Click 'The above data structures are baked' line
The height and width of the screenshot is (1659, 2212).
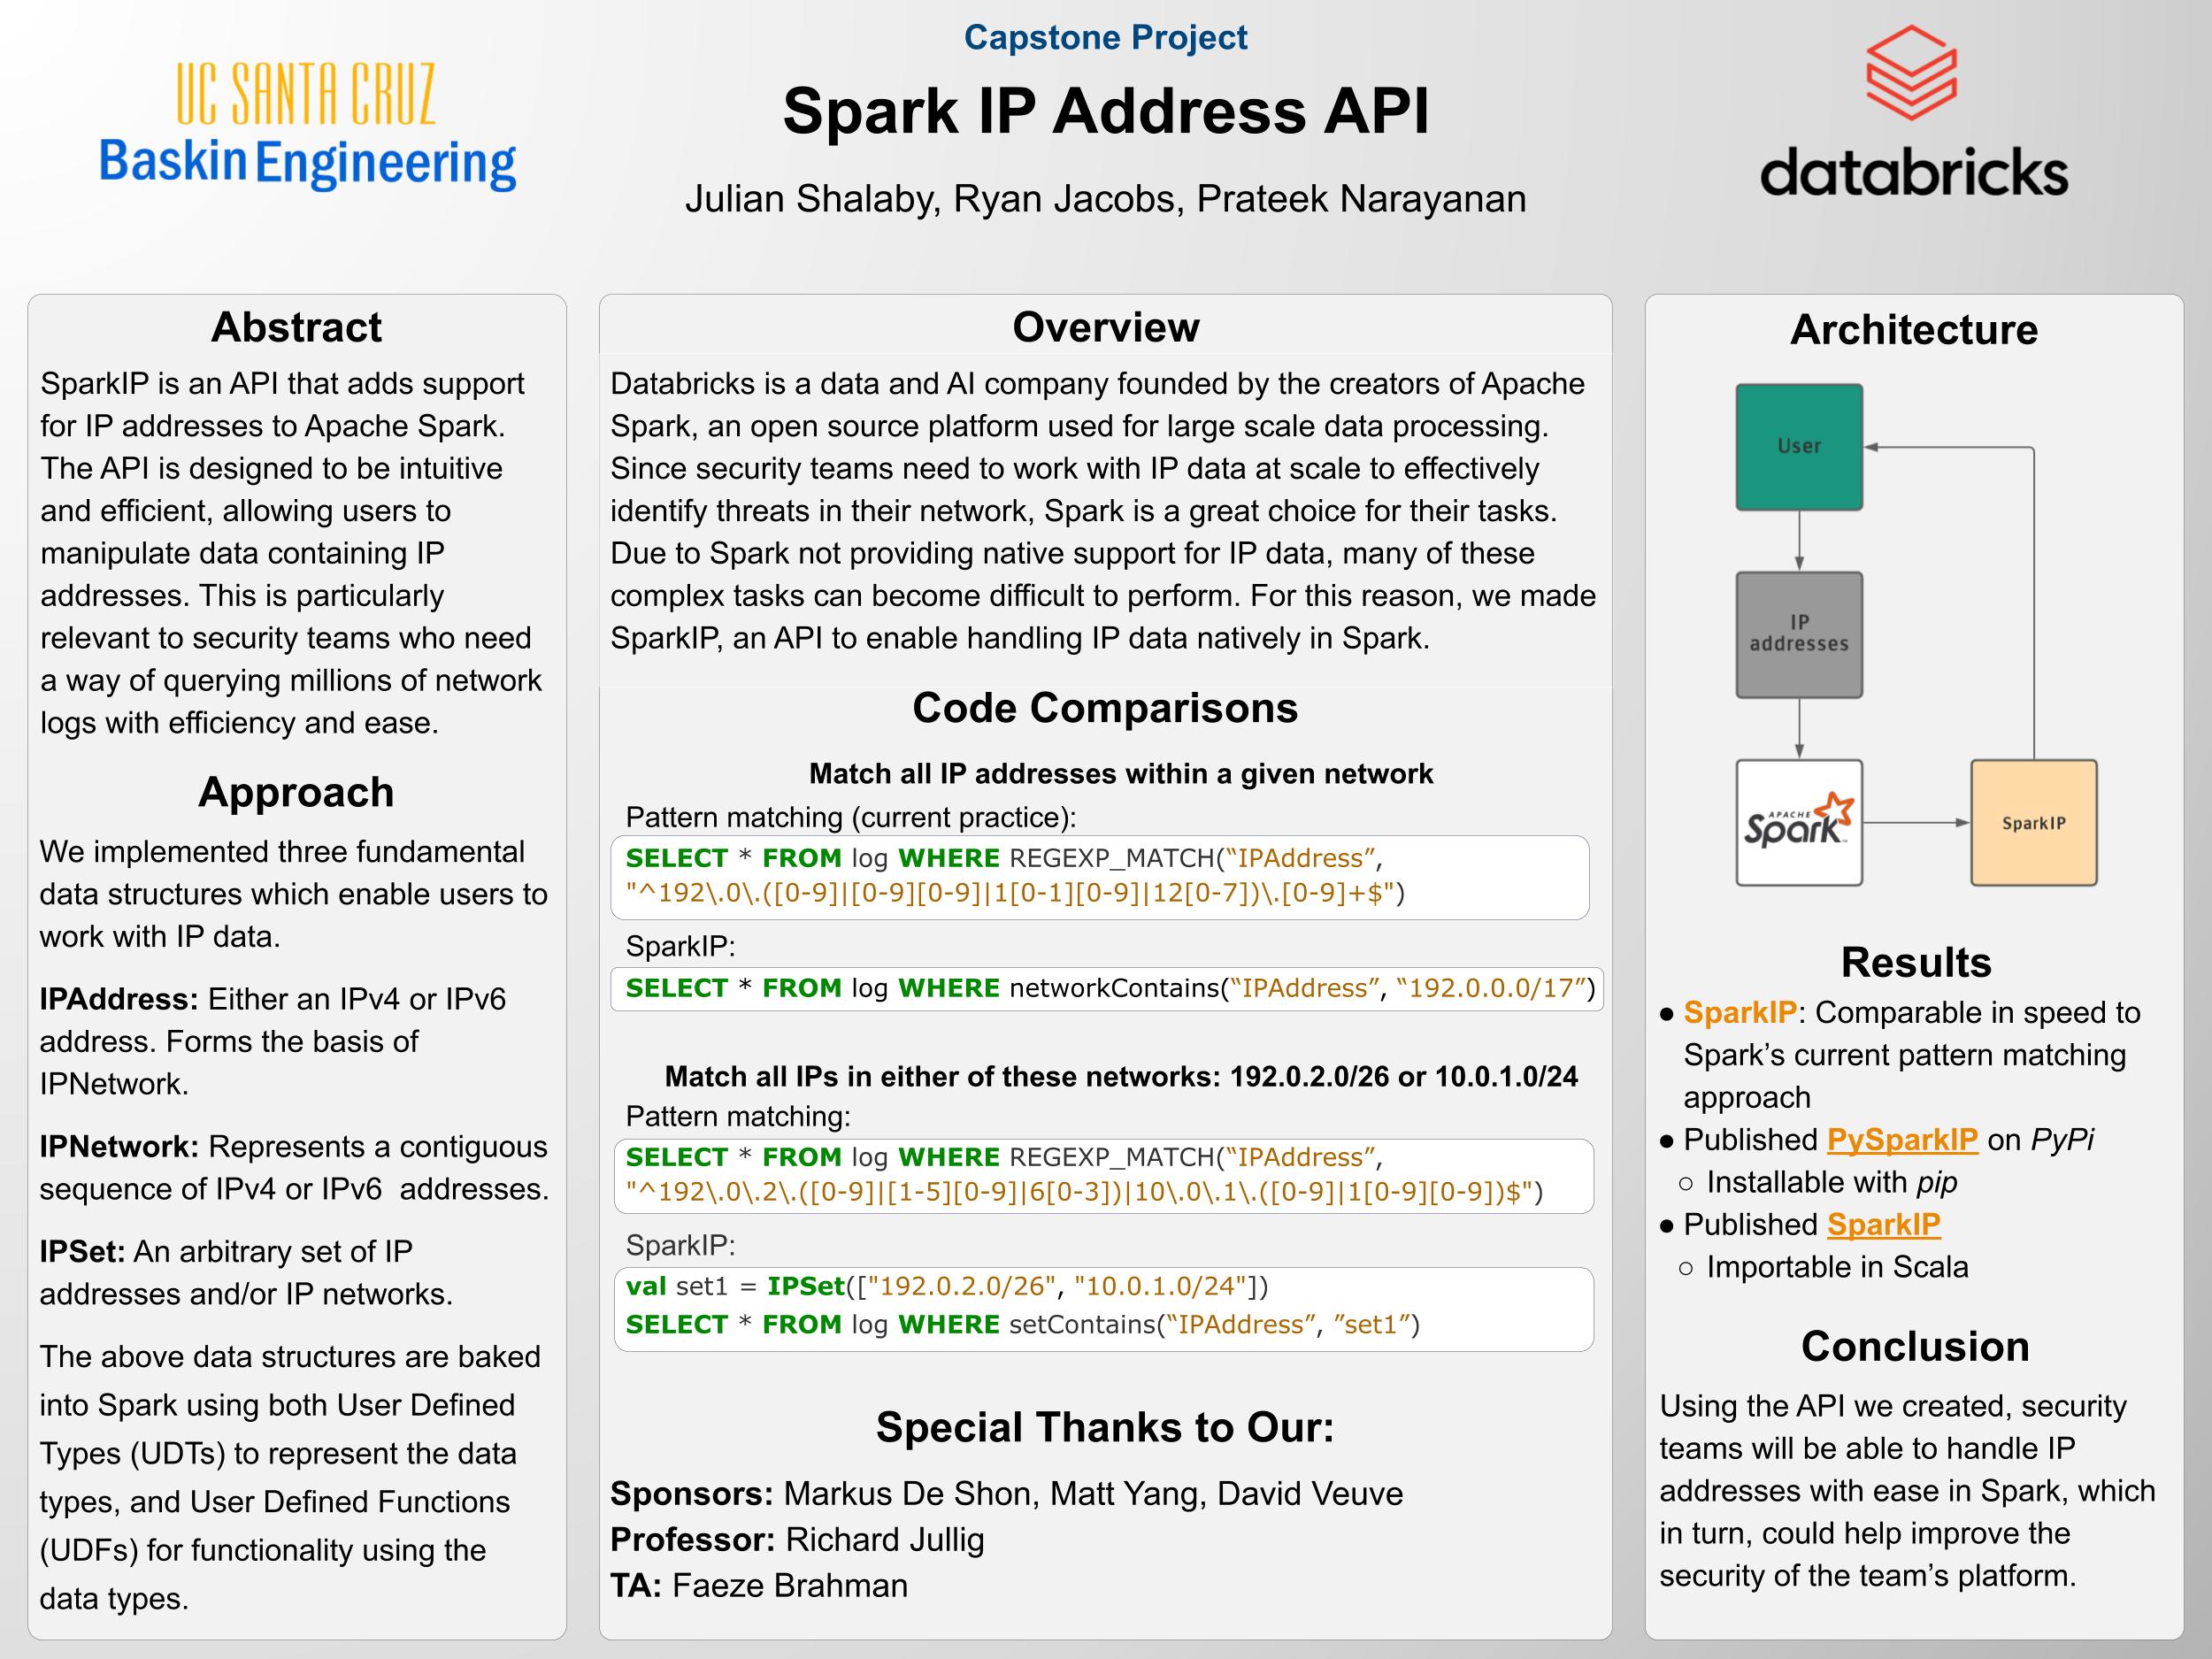tap(290, 1357)
